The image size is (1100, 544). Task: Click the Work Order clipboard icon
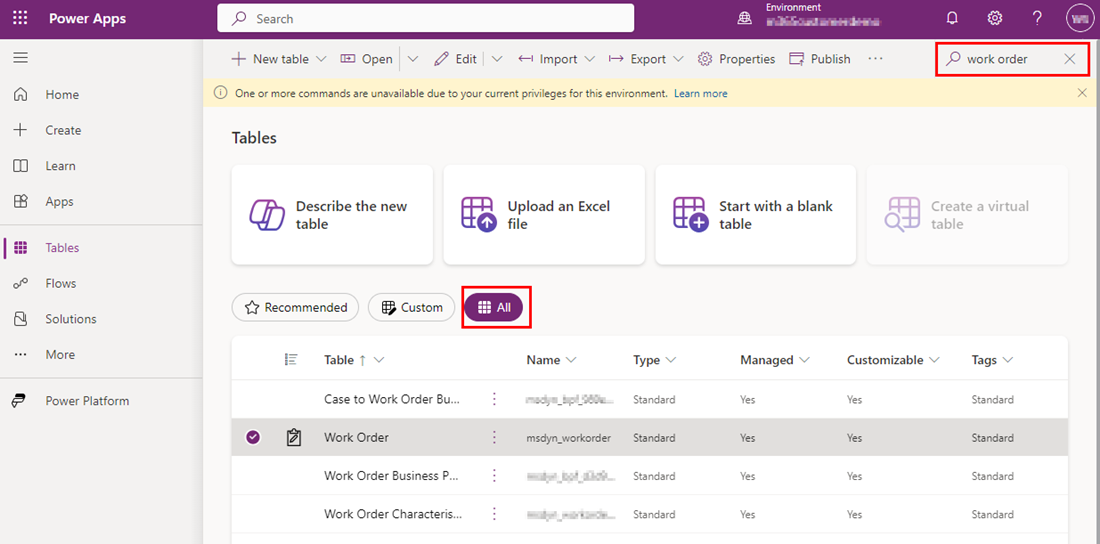pyautogui.click(x=294, y=438)
